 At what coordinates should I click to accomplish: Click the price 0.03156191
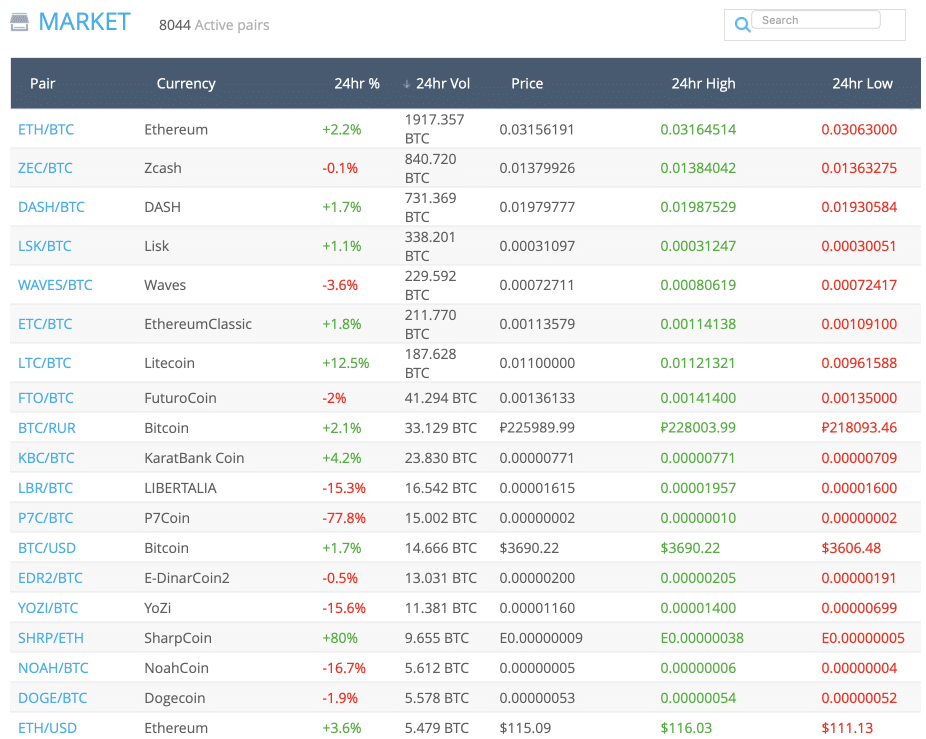click(537, 129)
